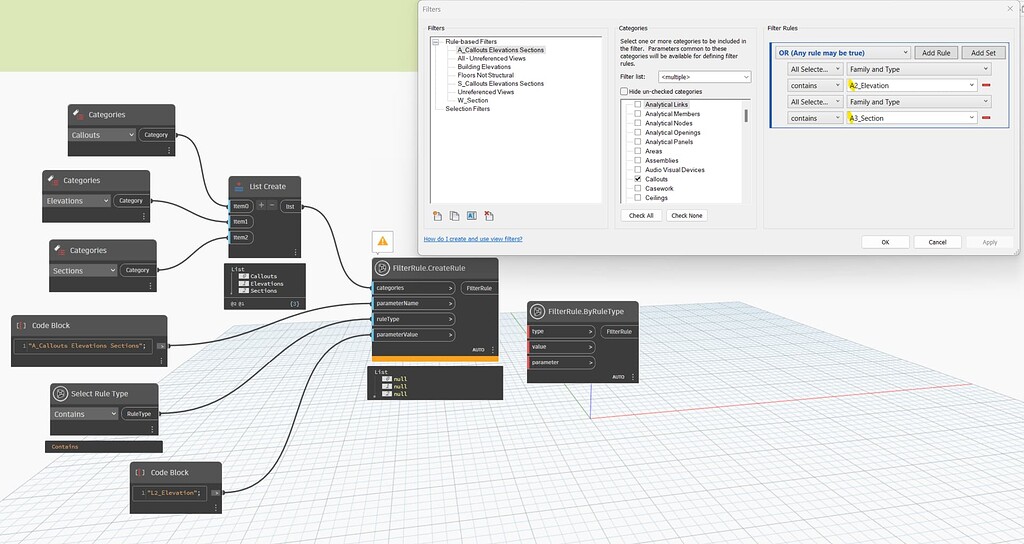Screen dimensions: 1024x544
Task: Open the view filters help link
Action: tap(472, 239)
